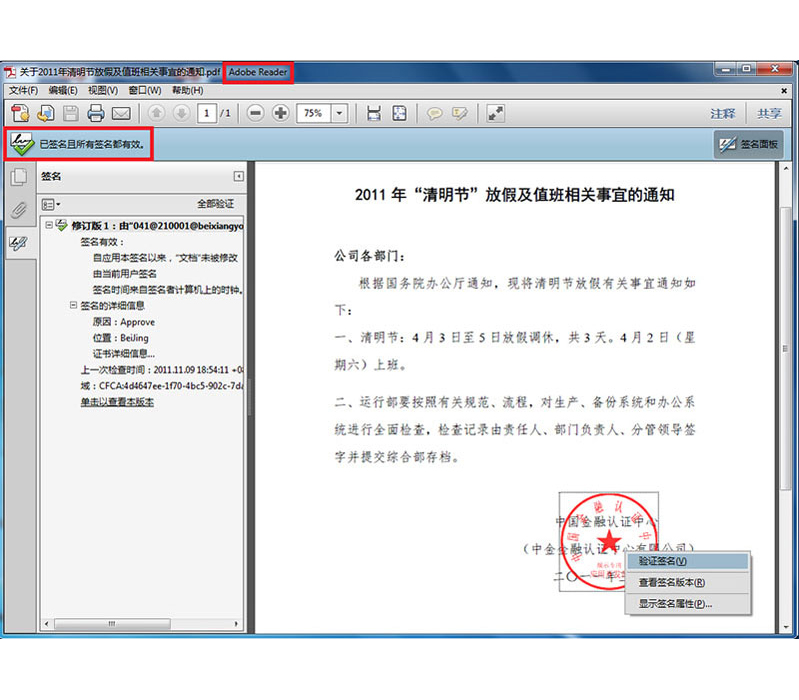Open the attachments paperclip panel
This screenshot has width=799, height=700.
(x=18, y=210)
